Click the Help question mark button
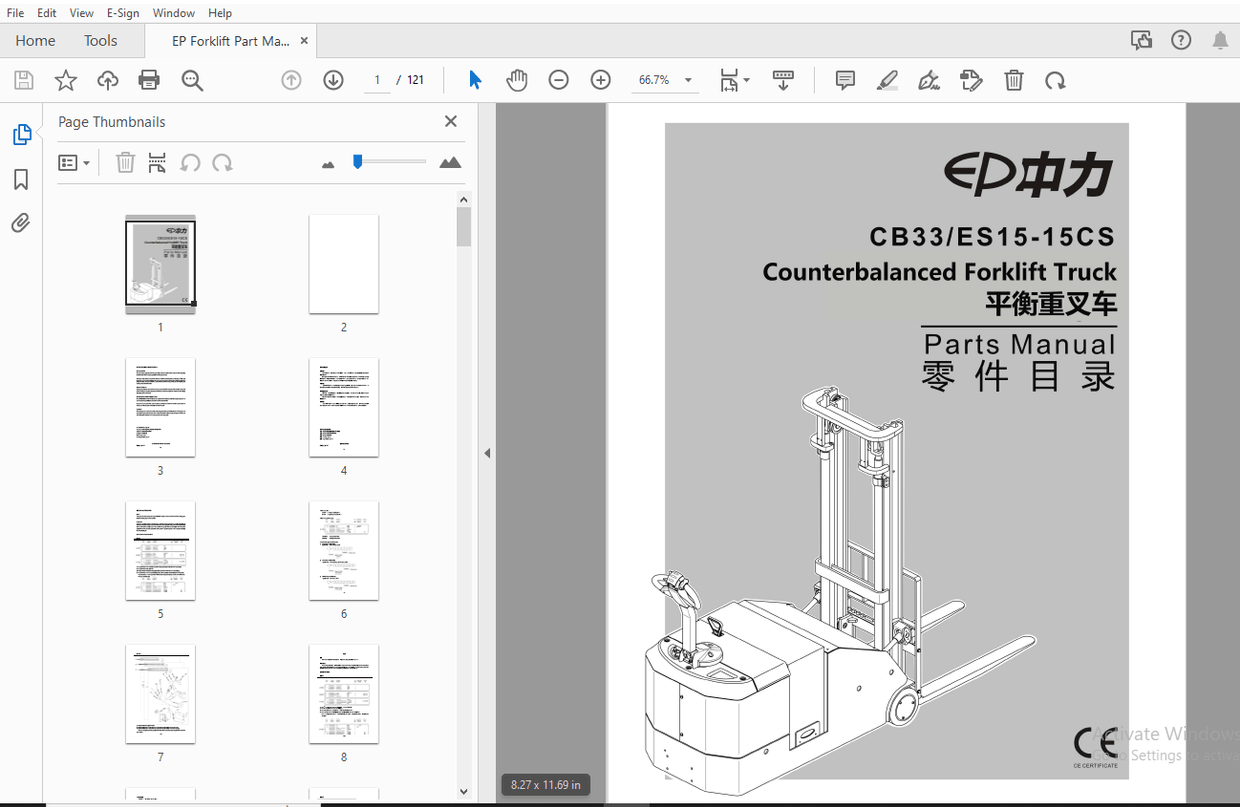This screenshot has width=1240, height=807. tap(1181, 40)
